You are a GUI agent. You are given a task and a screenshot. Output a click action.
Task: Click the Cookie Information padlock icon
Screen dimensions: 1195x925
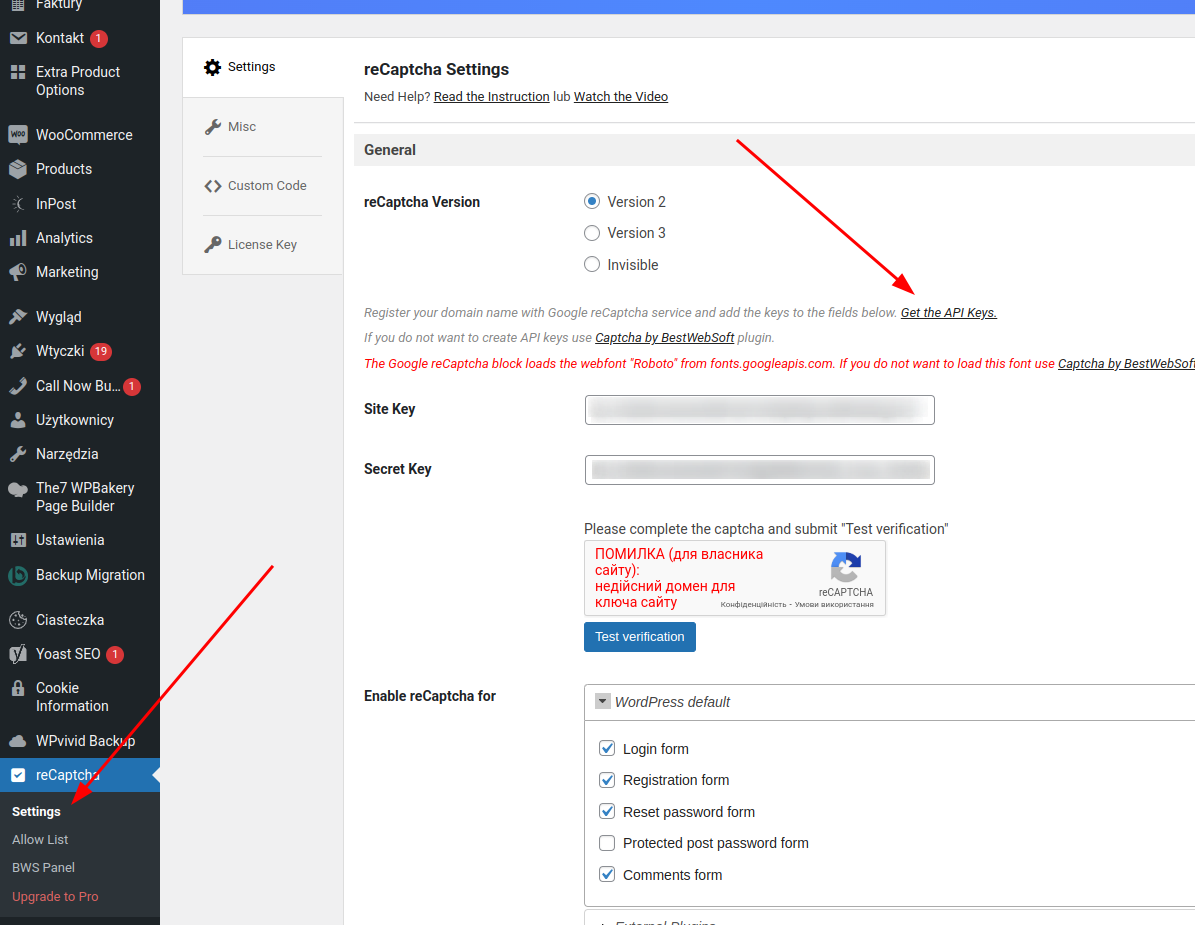point(18,688)
